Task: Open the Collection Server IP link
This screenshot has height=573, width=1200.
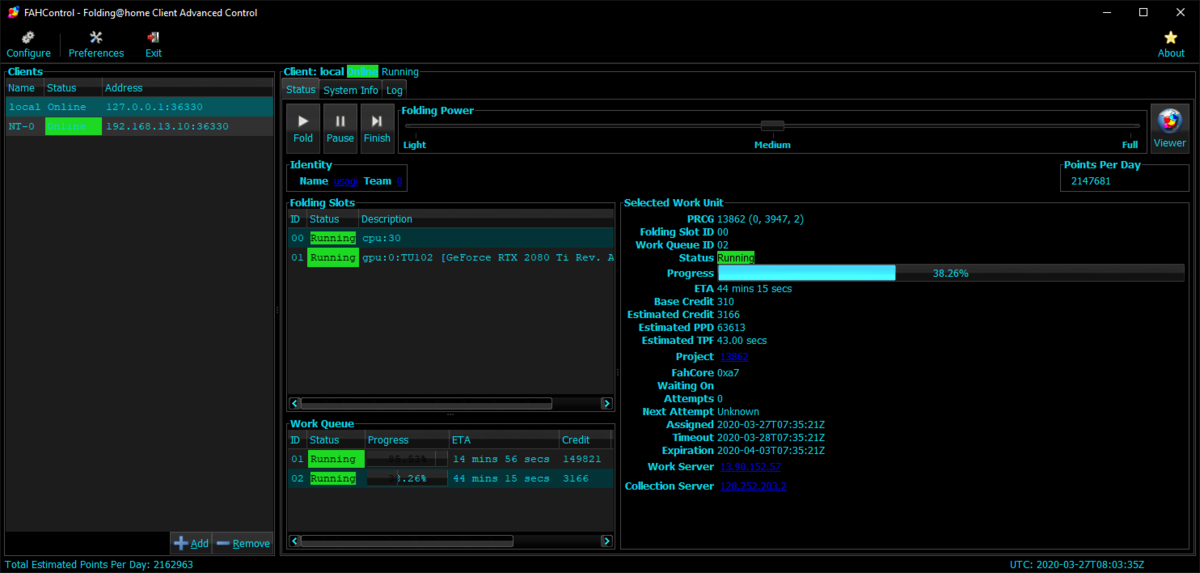Action: (753, 486)
